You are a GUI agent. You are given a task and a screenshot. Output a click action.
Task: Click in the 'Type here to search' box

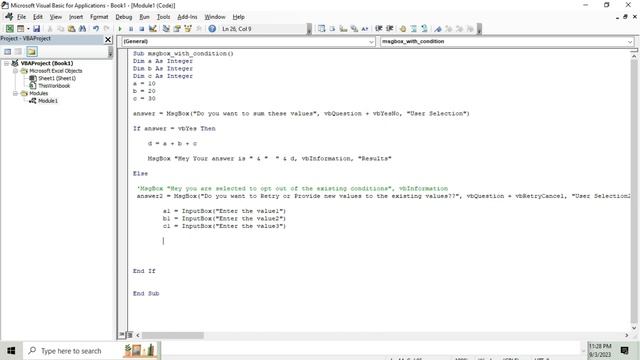pyautogui.click(x=71, y=351)
